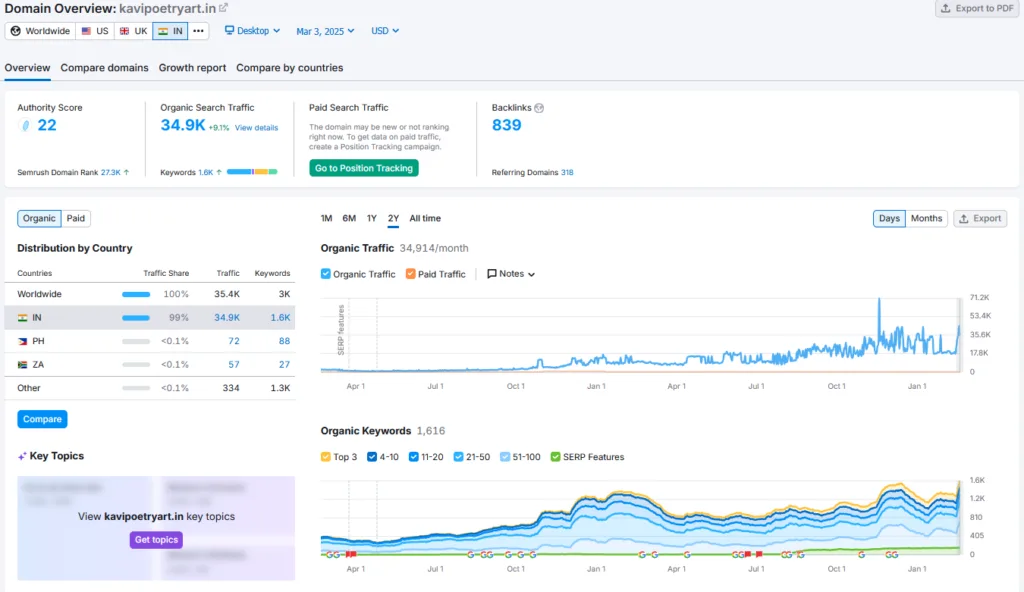
Task: Uncheck Paid Traffic on the traffic chart legend
Action: (410, 274)
